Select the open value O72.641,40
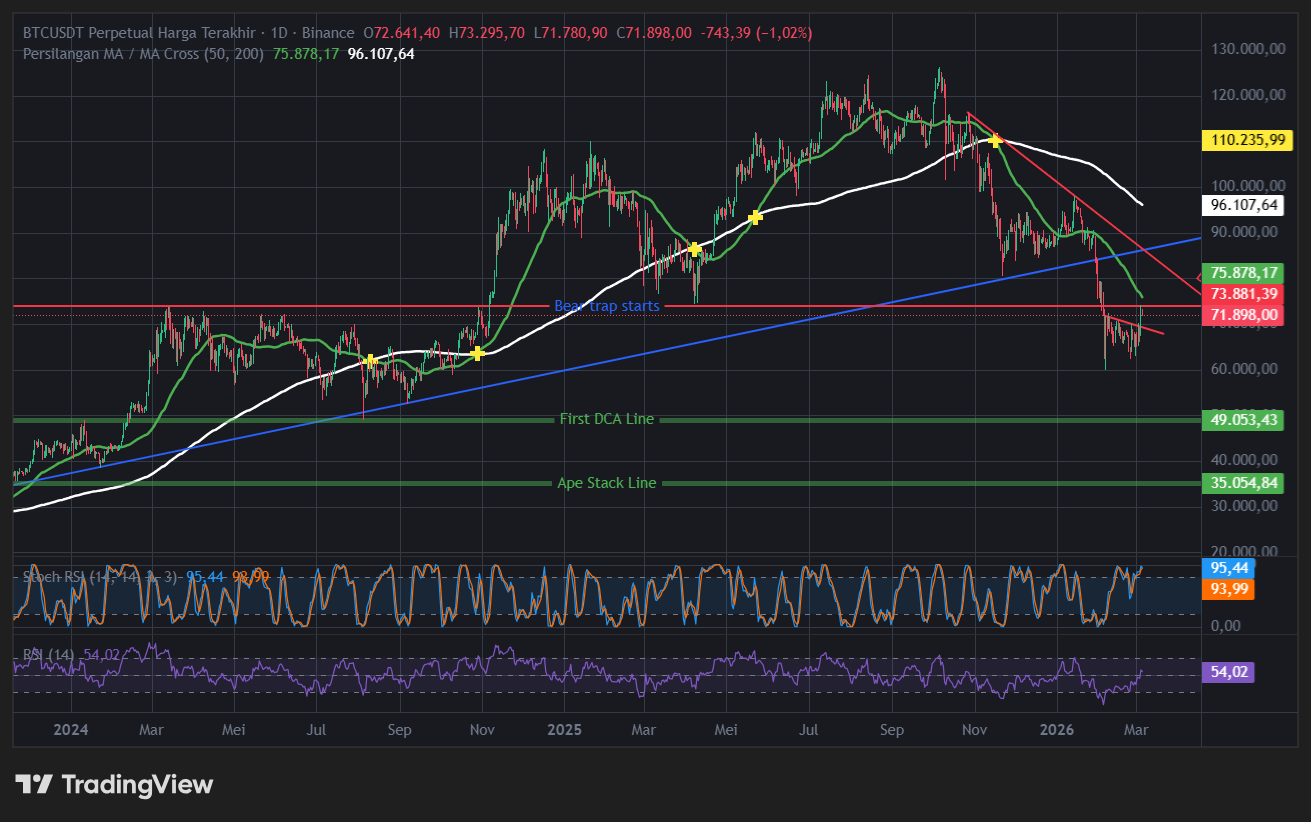Screen dimensions: 1311x822 click(x=402, y=33)
